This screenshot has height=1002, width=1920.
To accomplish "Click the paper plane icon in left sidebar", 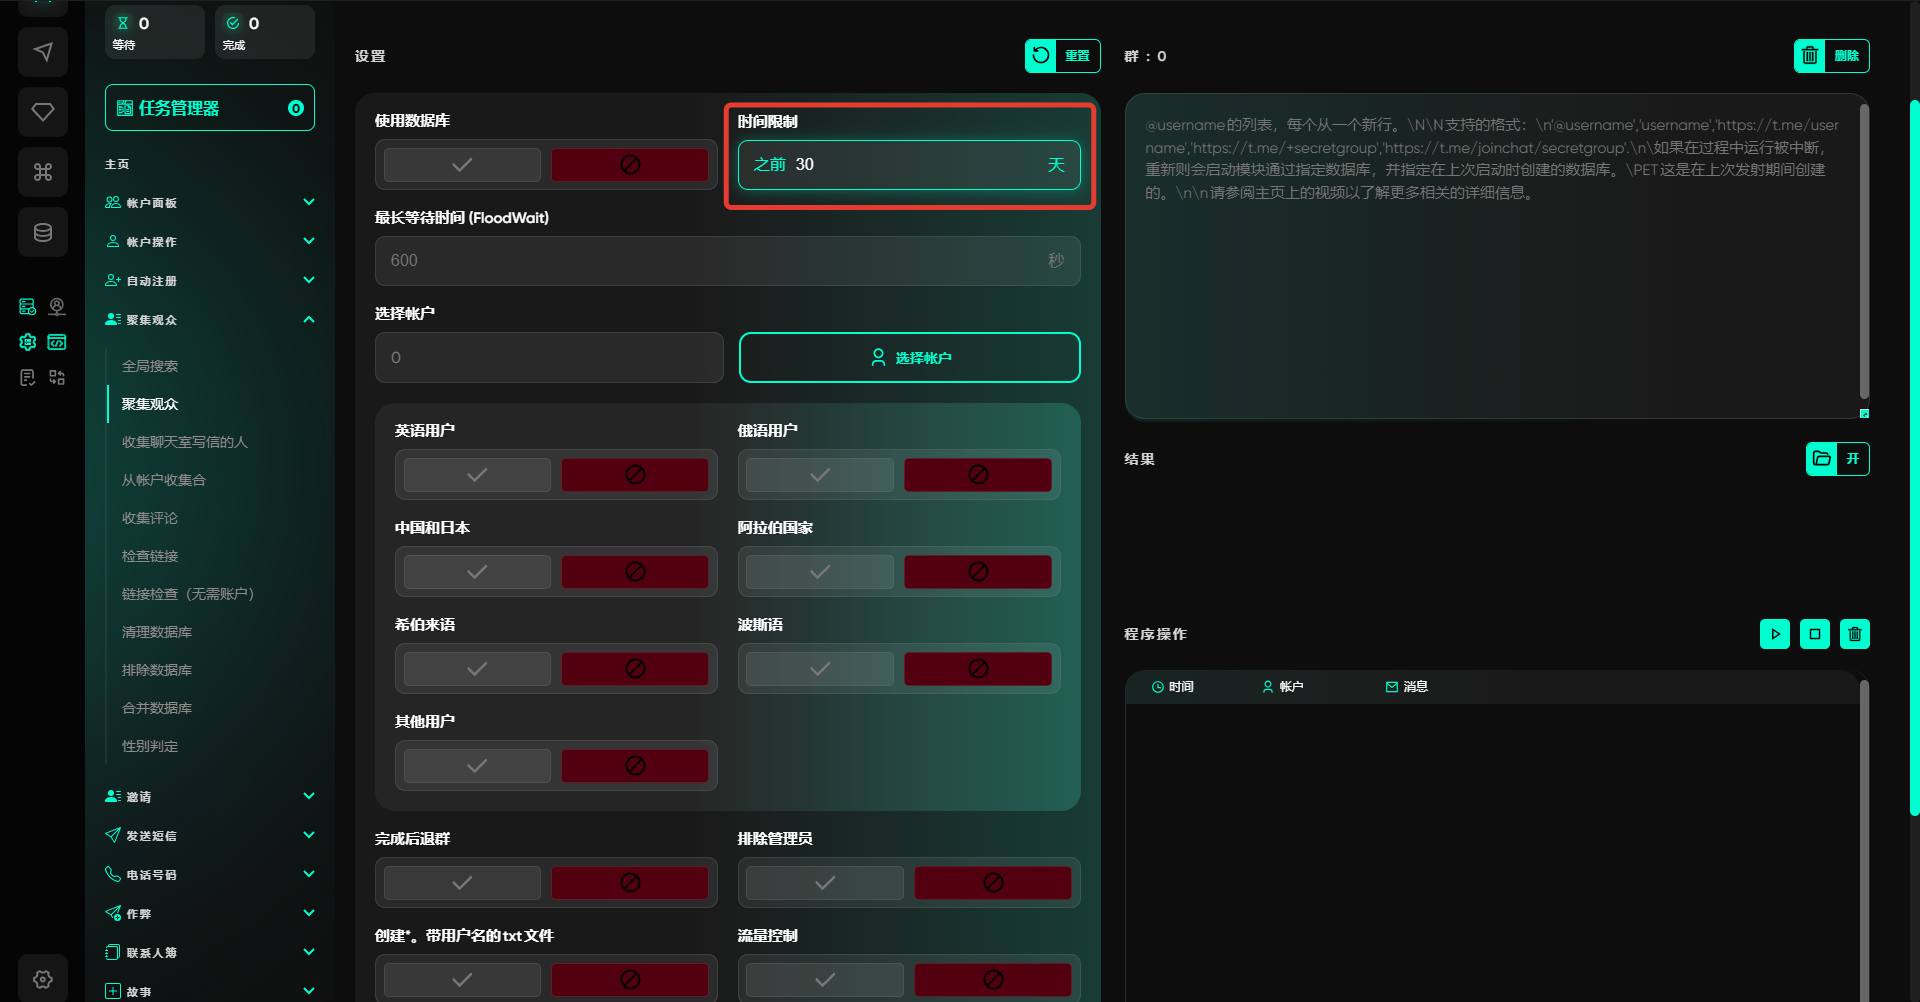I will click(x=43, y=52).
